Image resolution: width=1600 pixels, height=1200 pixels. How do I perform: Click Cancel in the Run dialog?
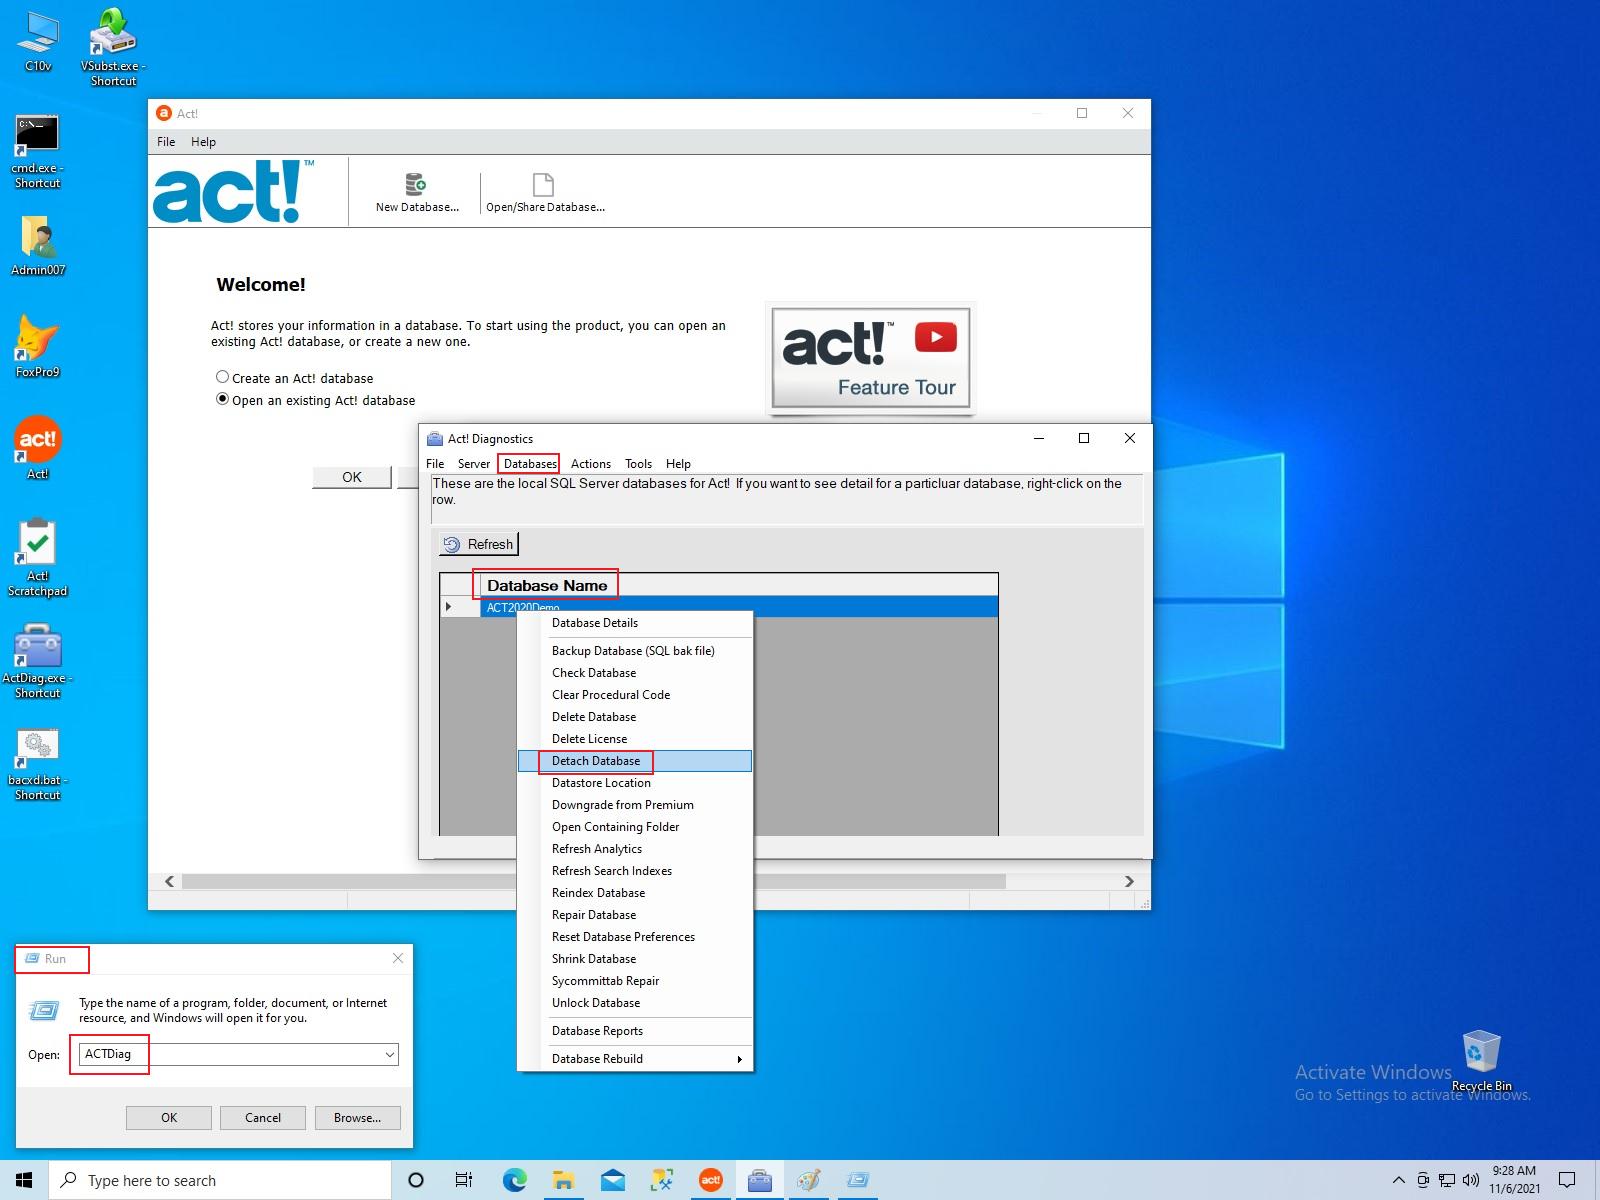click(x=263, y=1118)
